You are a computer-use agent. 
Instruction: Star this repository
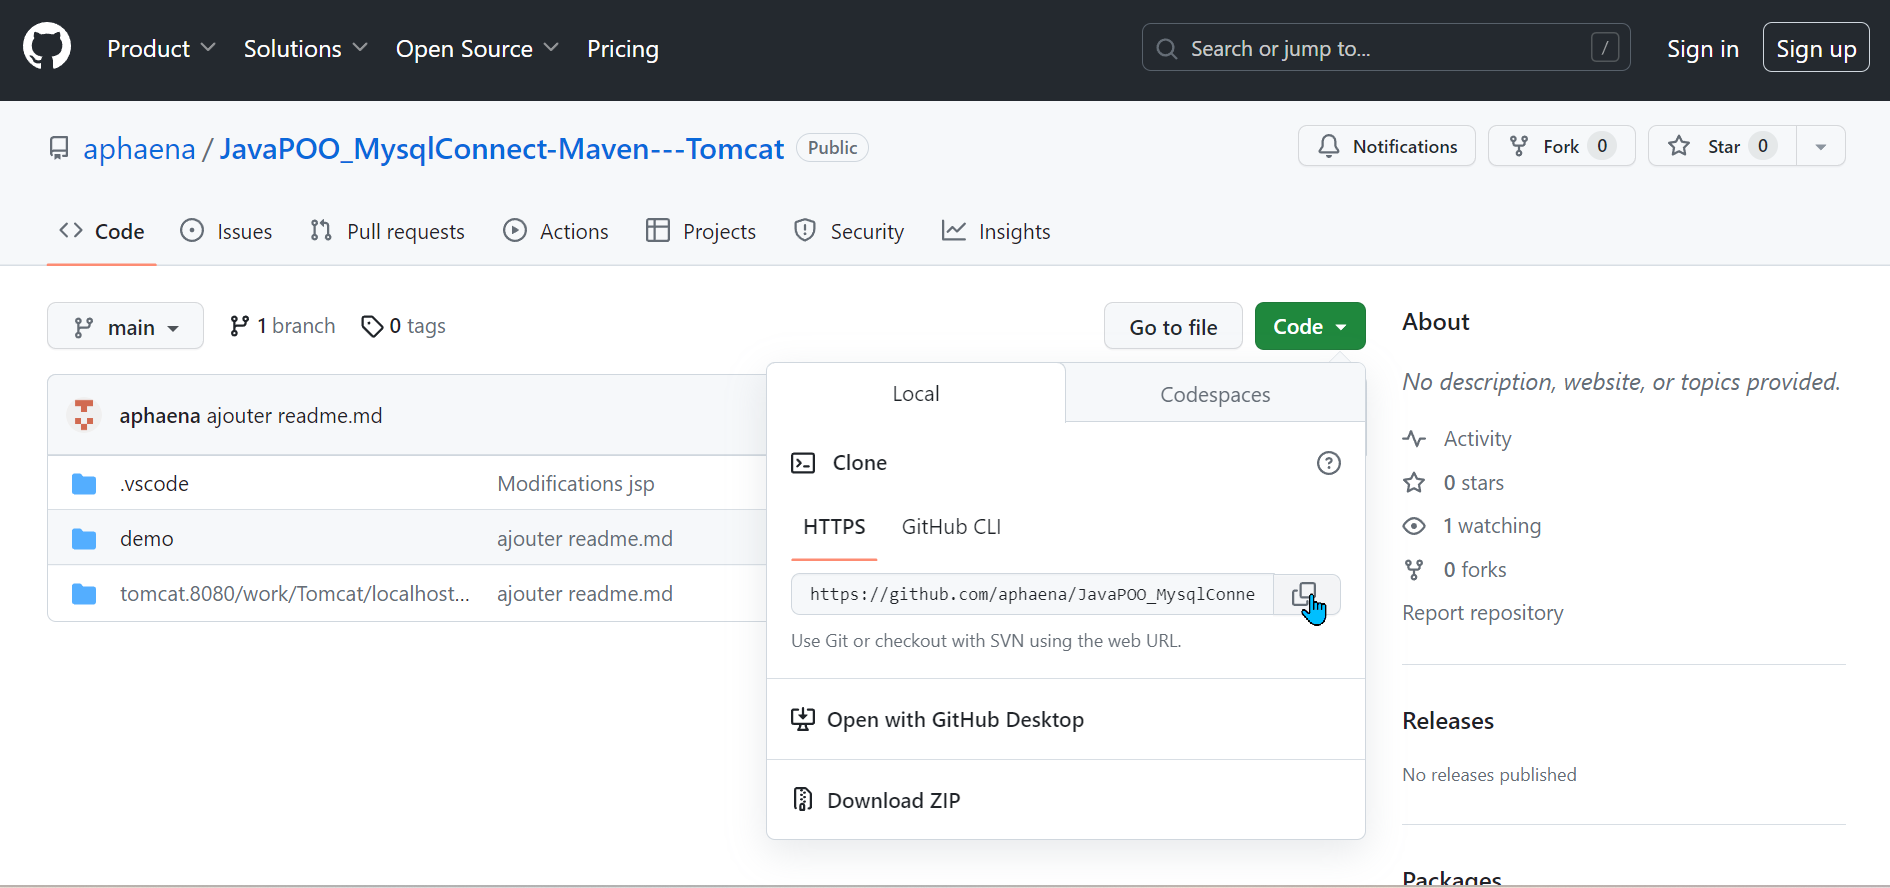[1722, 147]
